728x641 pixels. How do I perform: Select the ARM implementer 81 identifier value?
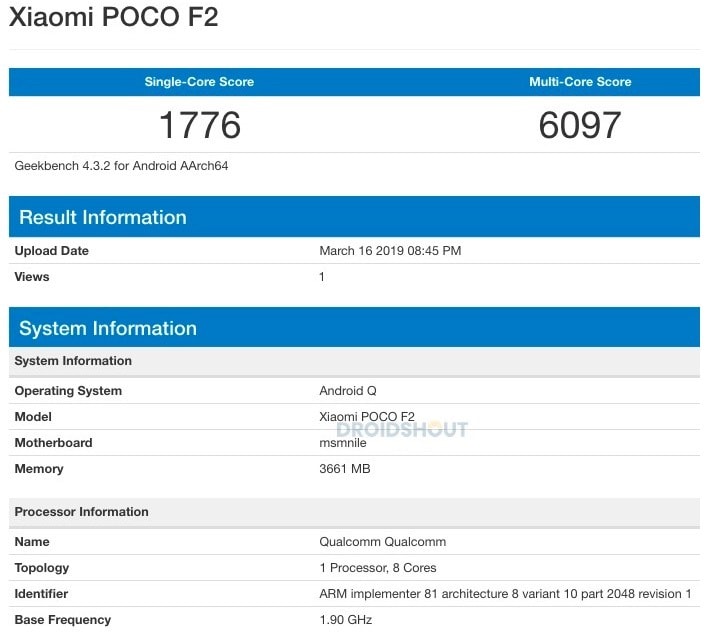(x=505, y=594)
